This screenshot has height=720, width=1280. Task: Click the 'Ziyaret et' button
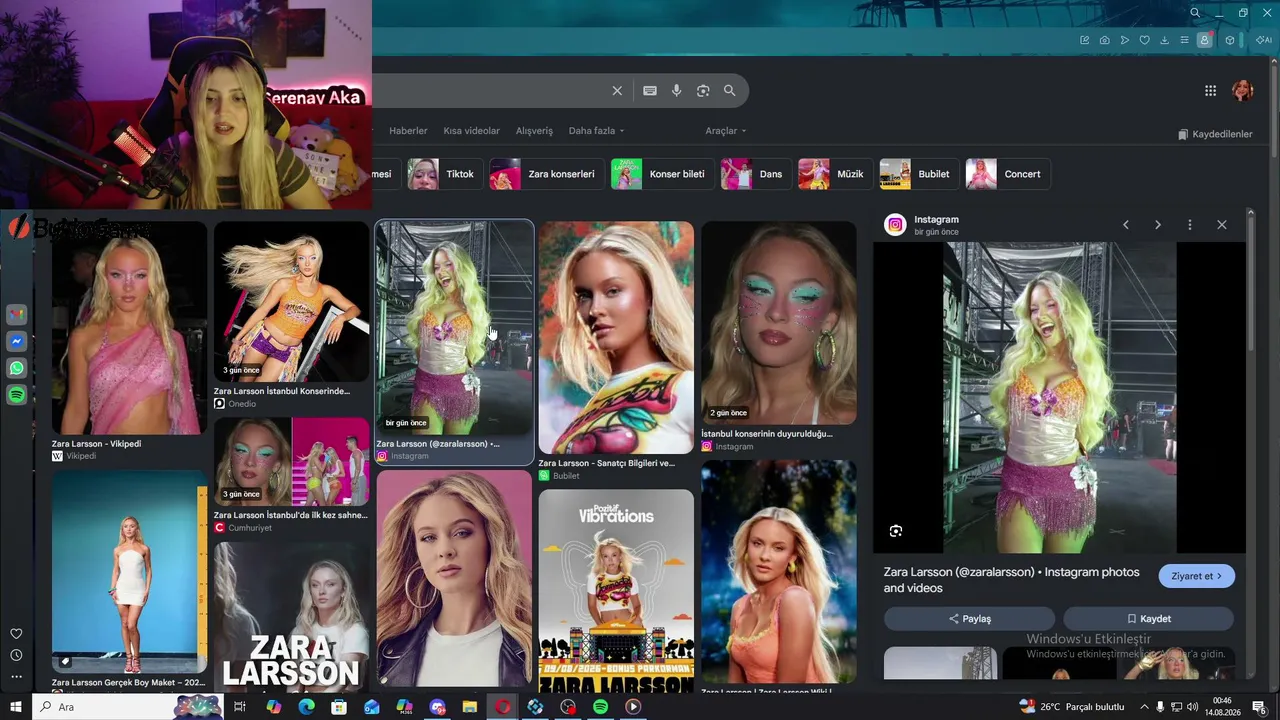[1197, 576]
